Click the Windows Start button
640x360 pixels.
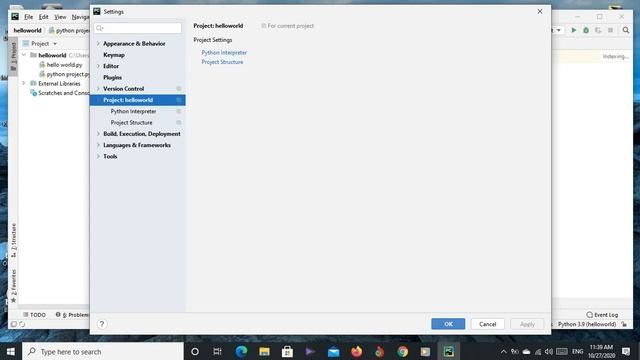(11, 351)
